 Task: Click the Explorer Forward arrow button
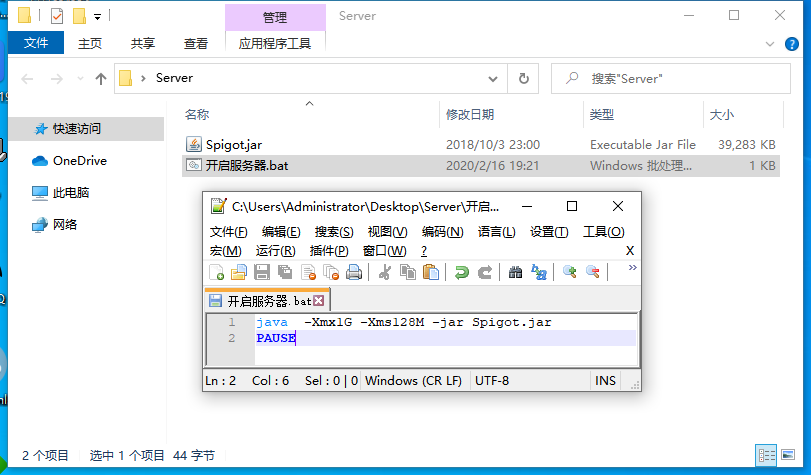coord(56,79)
